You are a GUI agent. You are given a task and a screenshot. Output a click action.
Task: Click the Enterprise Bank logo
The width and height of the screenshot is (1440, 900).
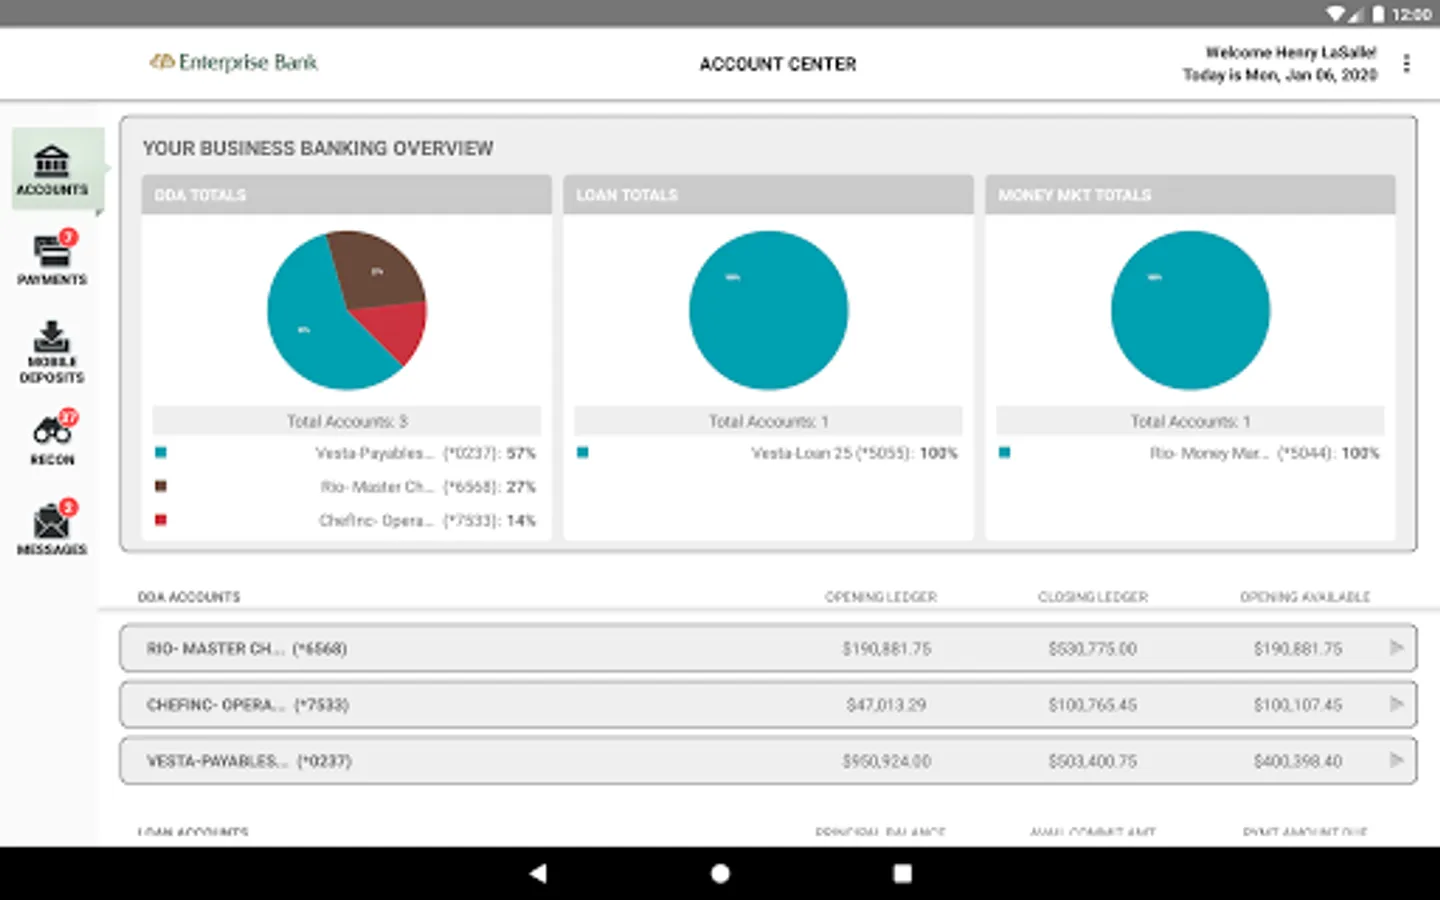pyautogui.click(x=233, y=62)
